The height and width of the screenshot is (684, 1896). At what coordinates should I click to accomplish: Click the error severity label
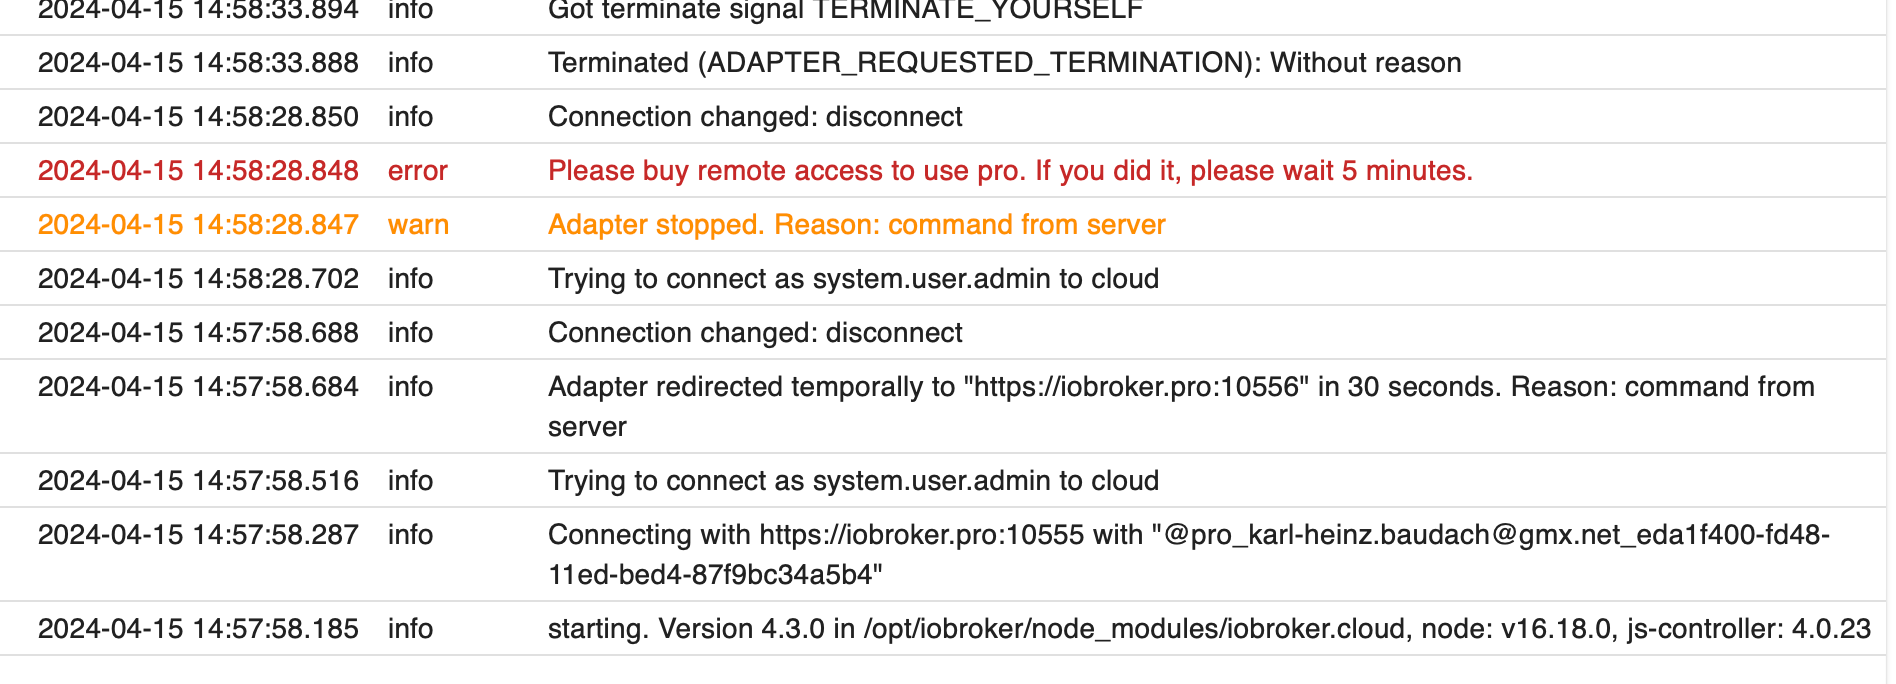(x=418, y=171)
